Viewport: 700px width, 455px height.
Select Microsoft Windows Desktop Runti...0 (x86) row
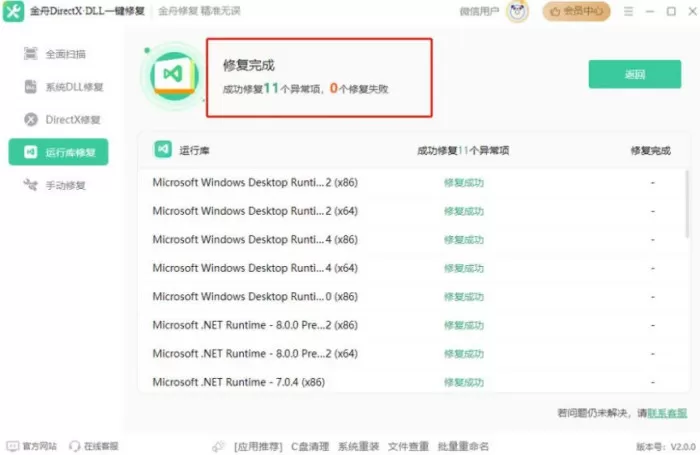coord(412,297)
